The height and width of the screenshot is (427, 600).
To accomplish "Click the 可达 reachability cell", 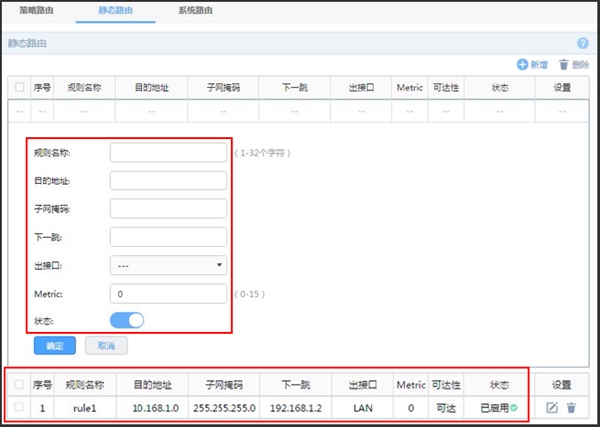I will [446, 408].
